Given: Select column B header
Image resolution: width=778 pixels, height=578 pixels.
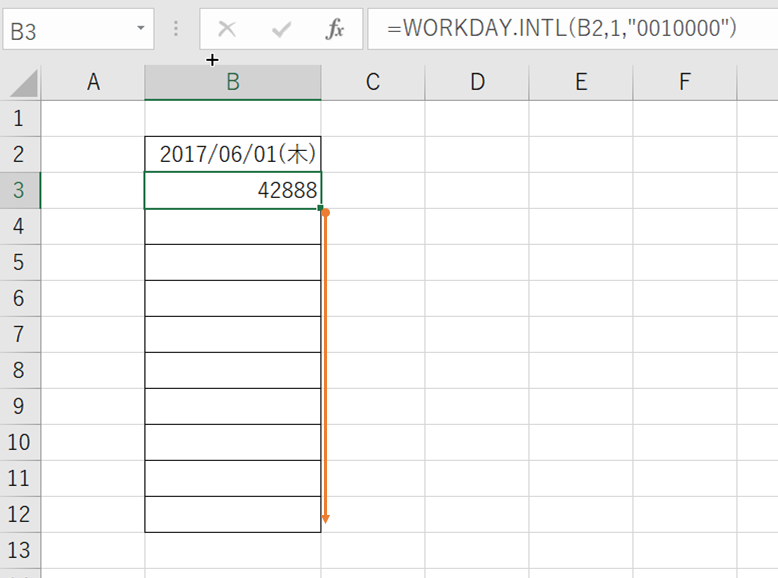Looking at the screenshot, I should [x=233, y=82].
